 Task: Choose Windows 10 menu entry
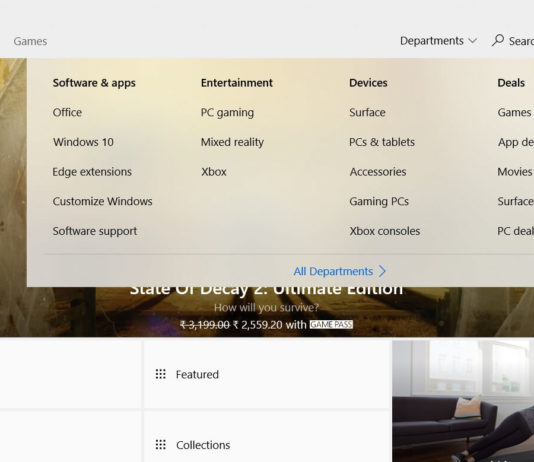coord(83,142)
